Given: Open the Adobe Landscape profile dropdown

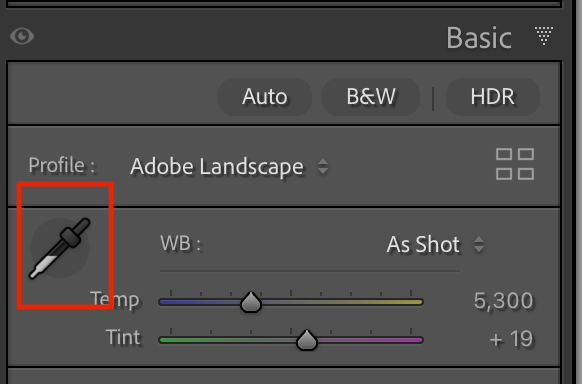Looking at the screenshot, I should pyautogui.click(x=229, y=166).
